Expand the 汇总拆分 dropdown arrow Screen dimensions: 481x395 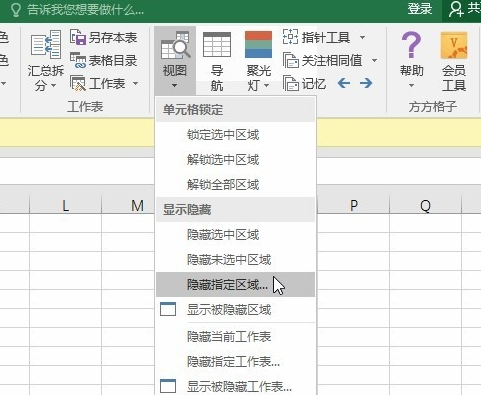[53, 86]
